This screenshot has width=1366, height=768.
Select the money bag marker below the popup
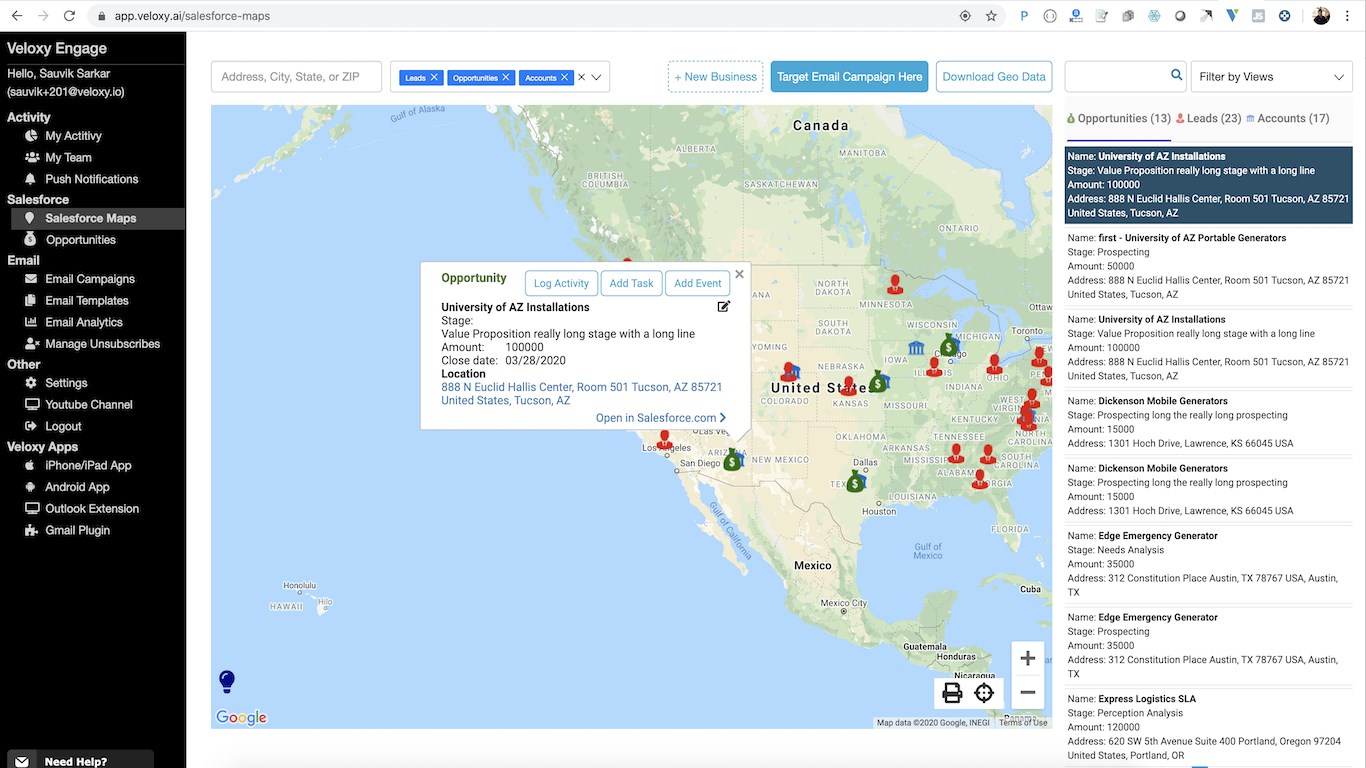[733, 460]
